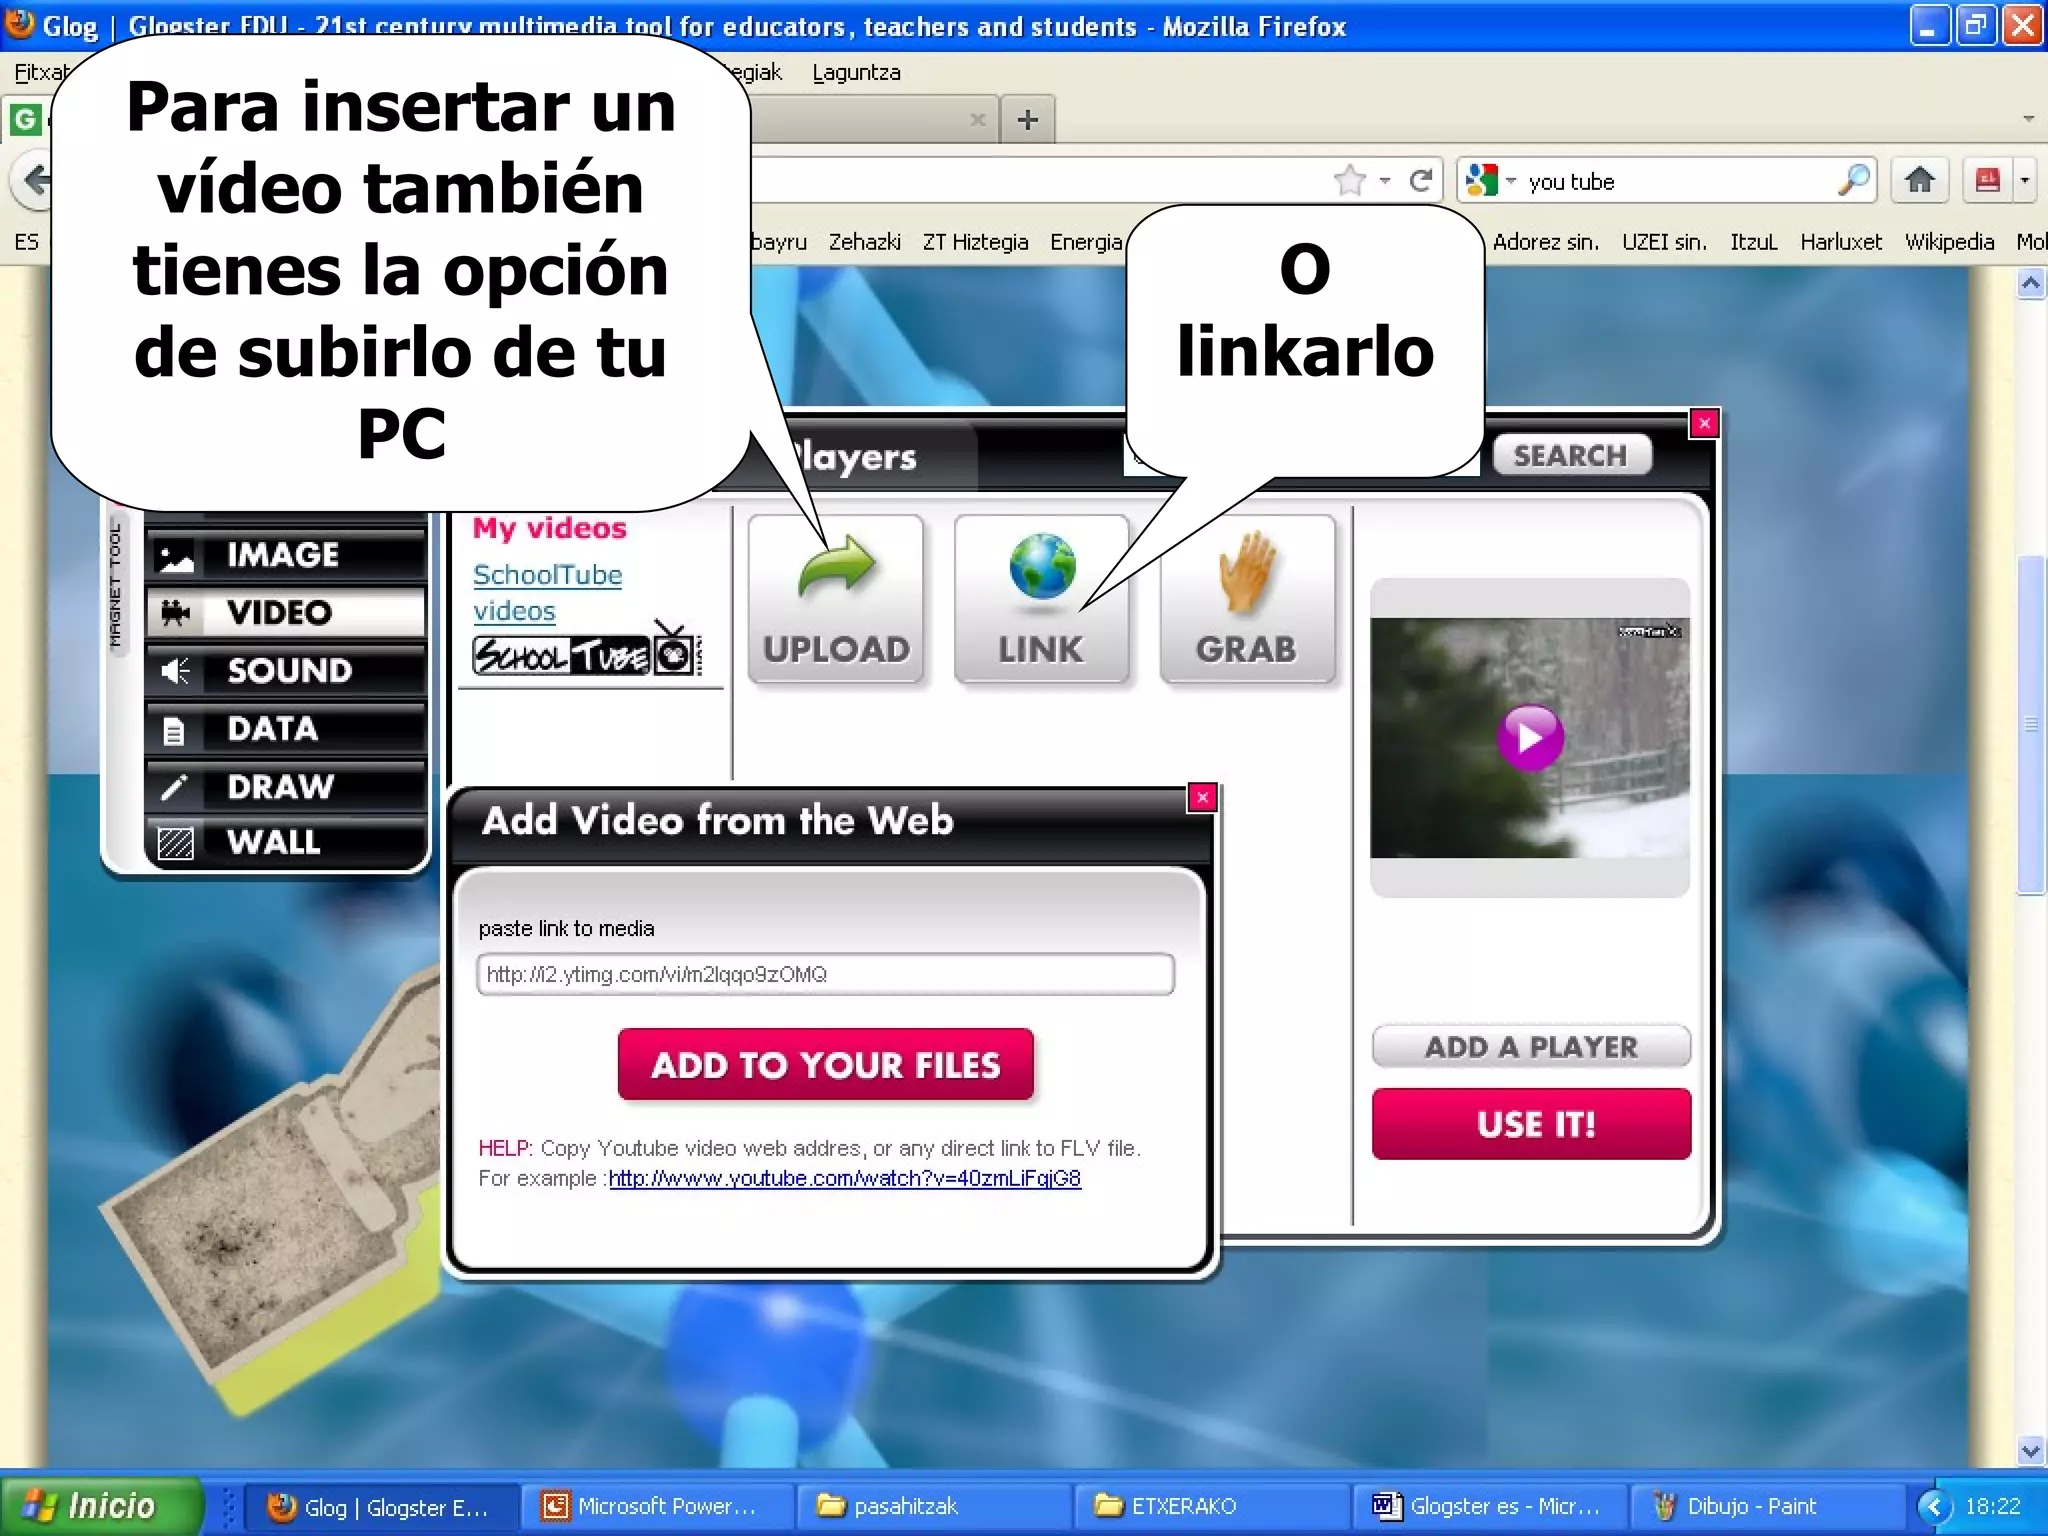Click the paste link to media field
The image size is (2048, 1536).
[826, 974]
